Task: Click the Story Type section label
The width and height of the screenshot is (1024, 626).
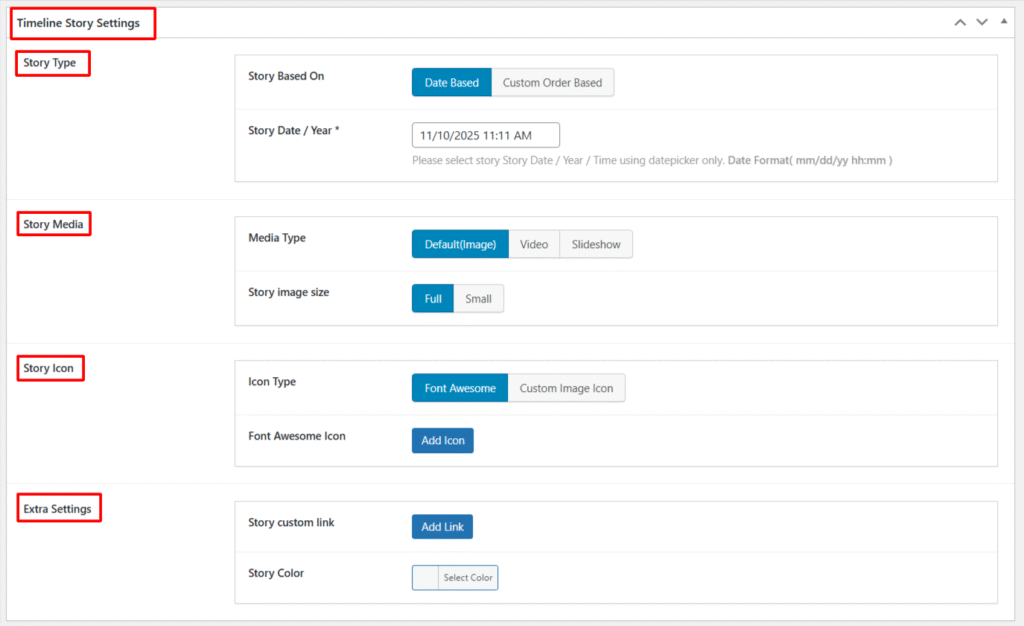Action: pyautogui.click(x=51, y=63)
